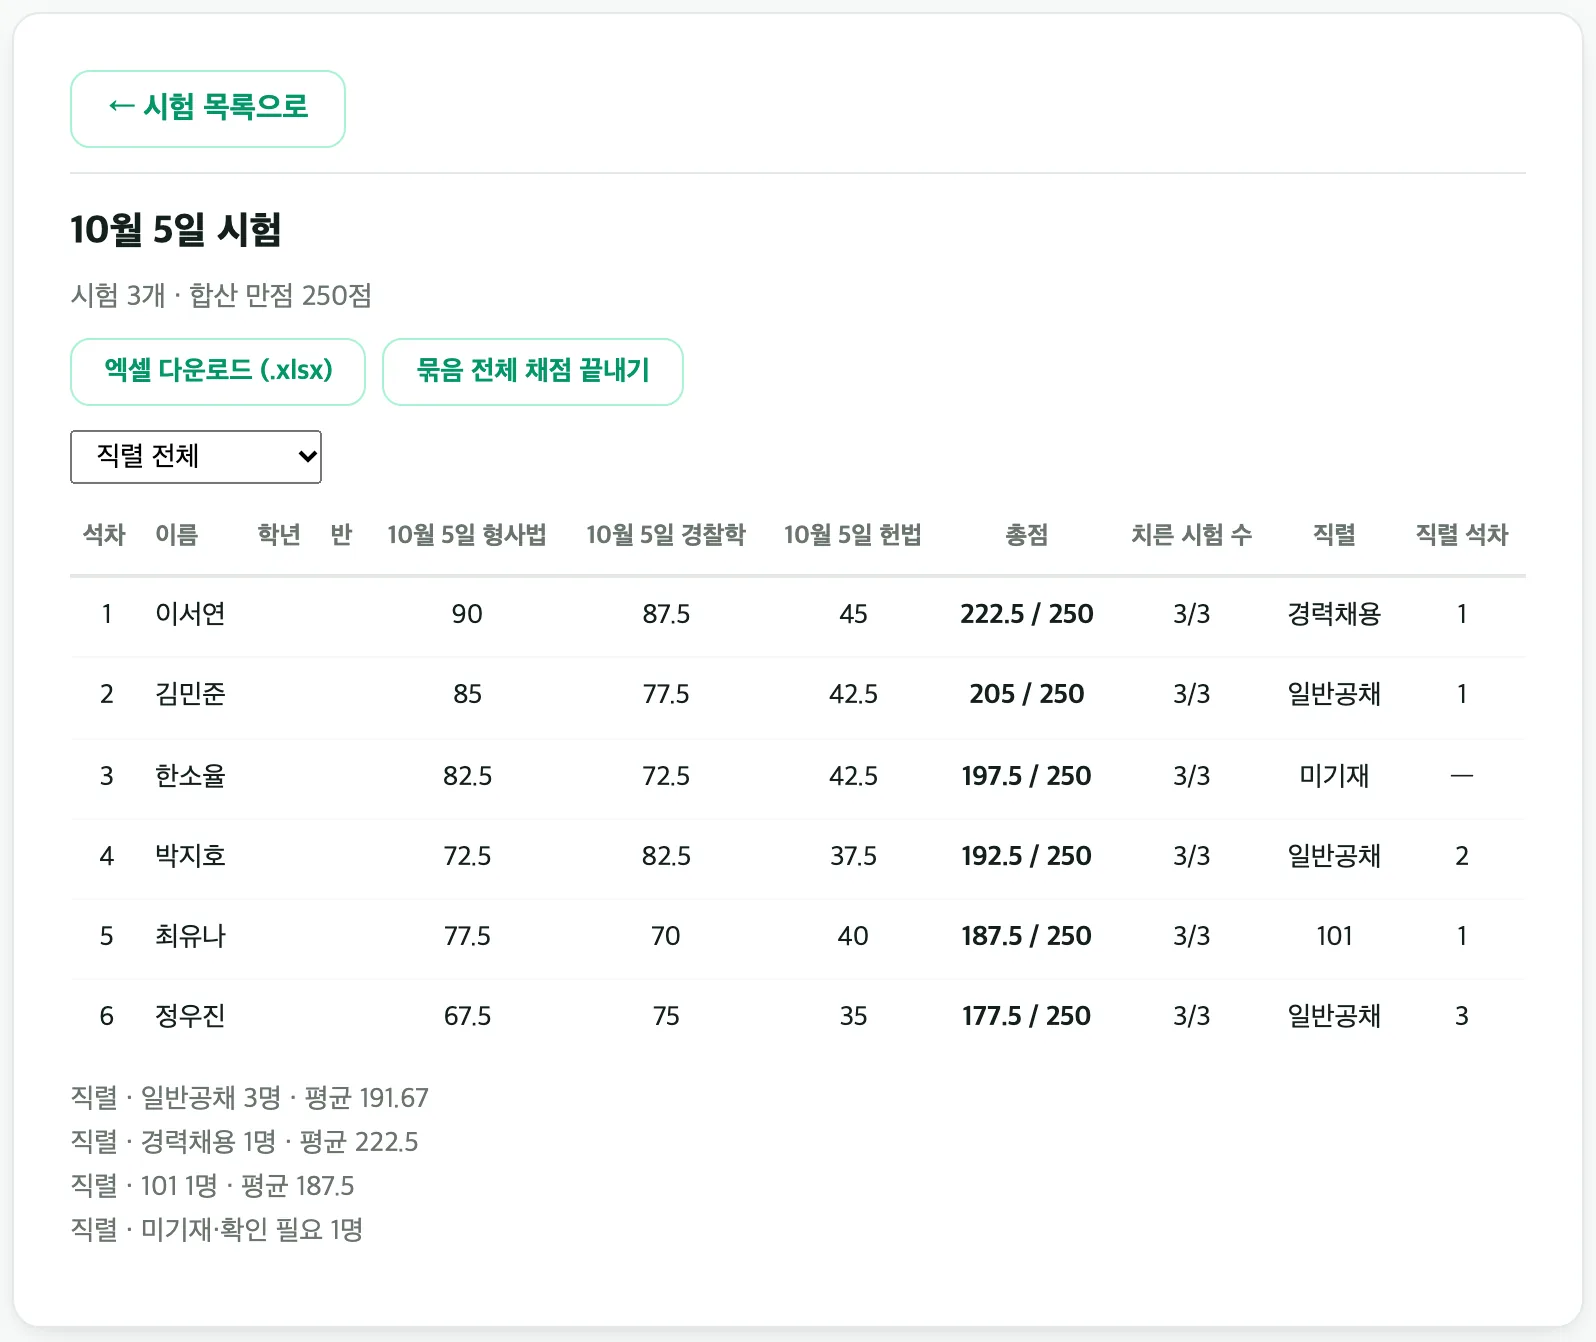The image size is (1596, 1342).
Task: Click the 경력채용 cell for 이서연
Action: pyautogui.click(x=1334, y=614)
